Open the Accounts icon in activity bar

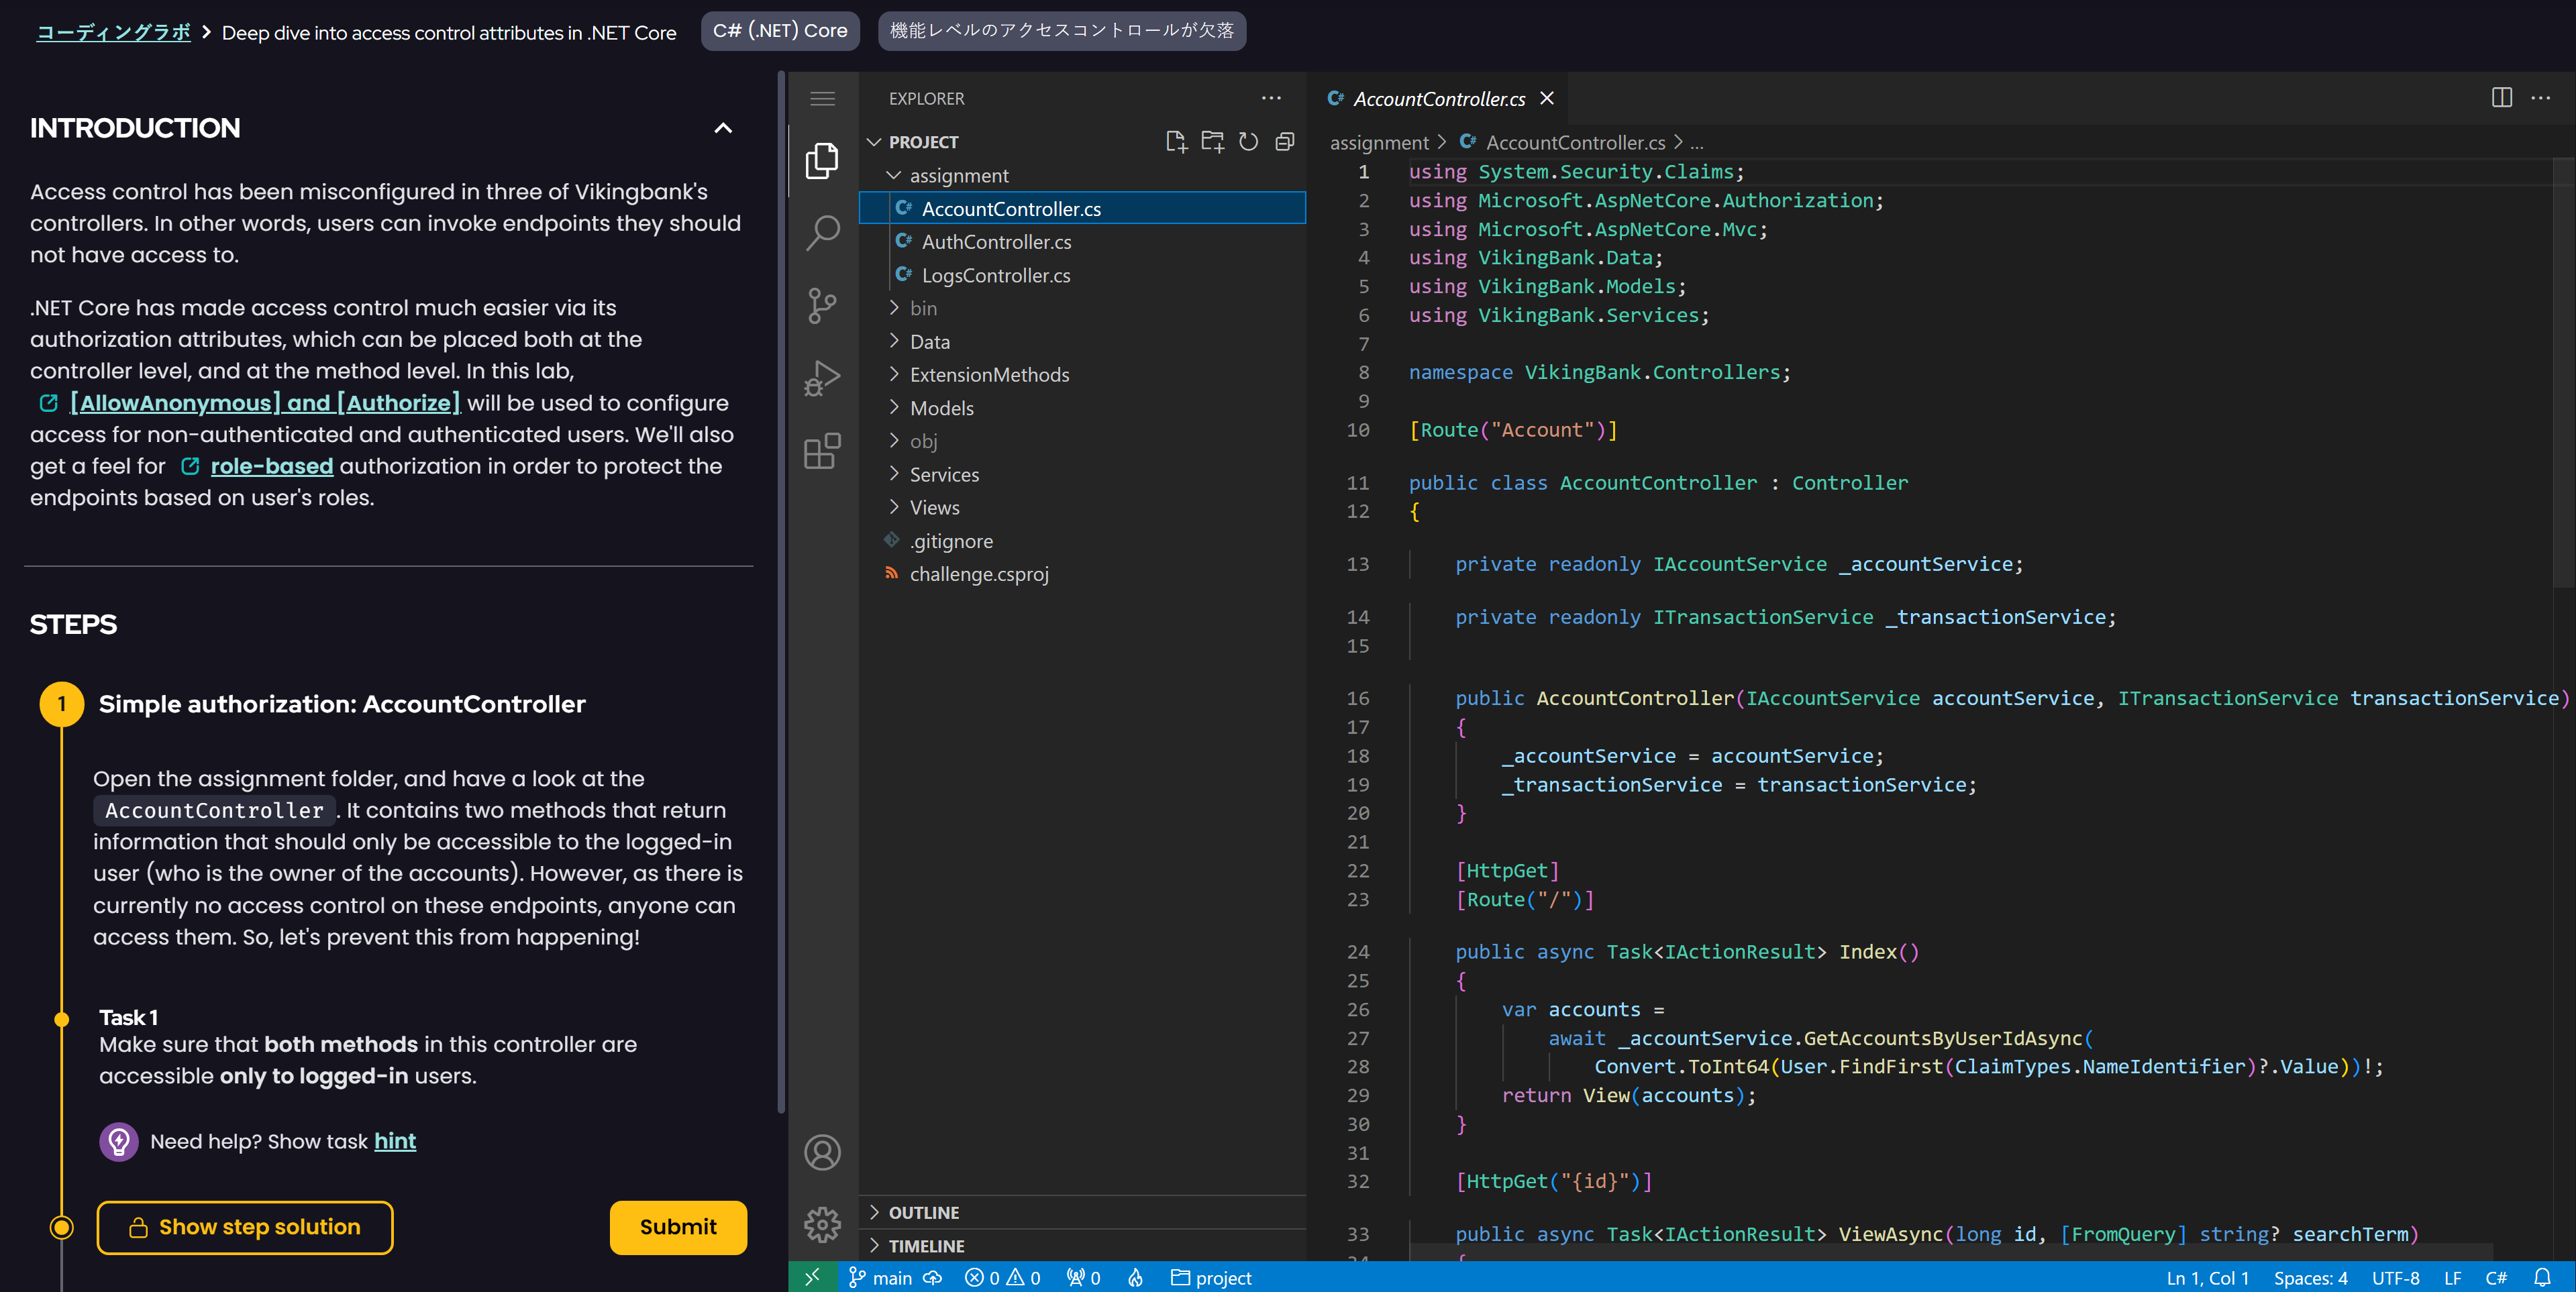pos(822,1152)
